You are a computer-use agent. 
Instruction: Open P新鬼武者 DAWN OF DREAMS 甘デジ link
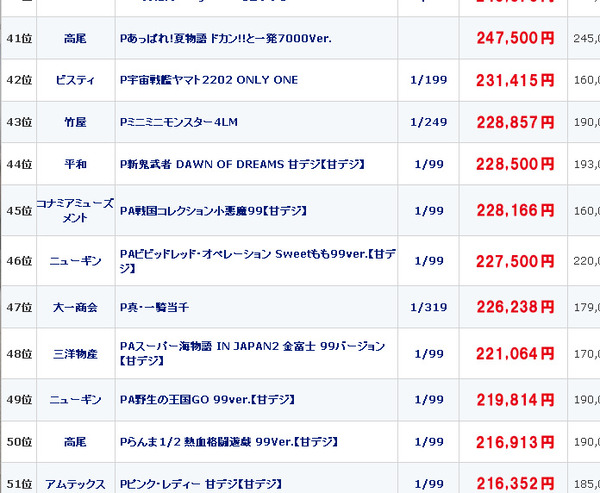(x=242, y=164)
